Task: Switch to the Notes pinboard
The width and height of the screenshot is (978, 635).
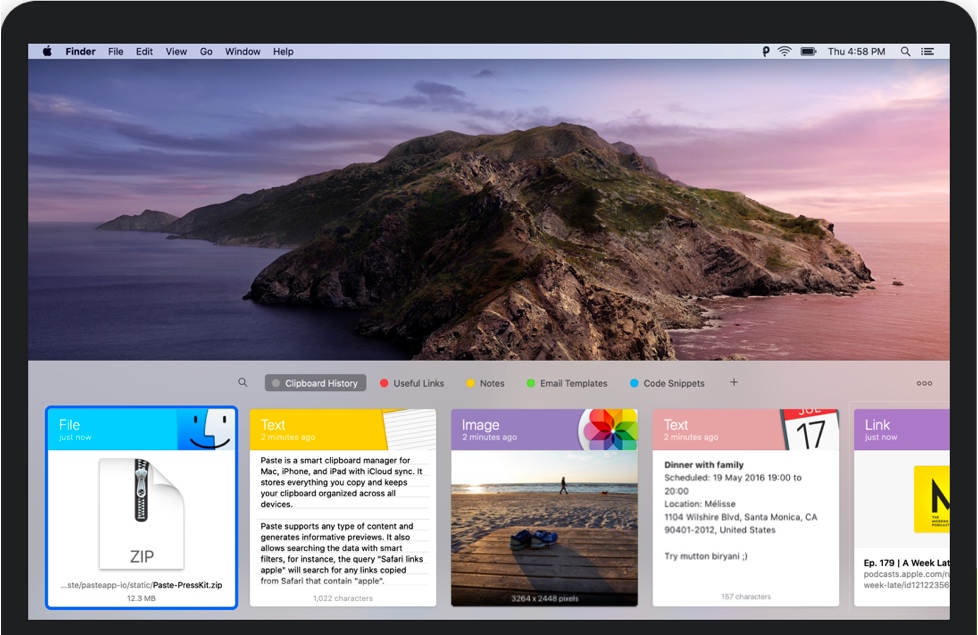Action: [x=486, y=383]
